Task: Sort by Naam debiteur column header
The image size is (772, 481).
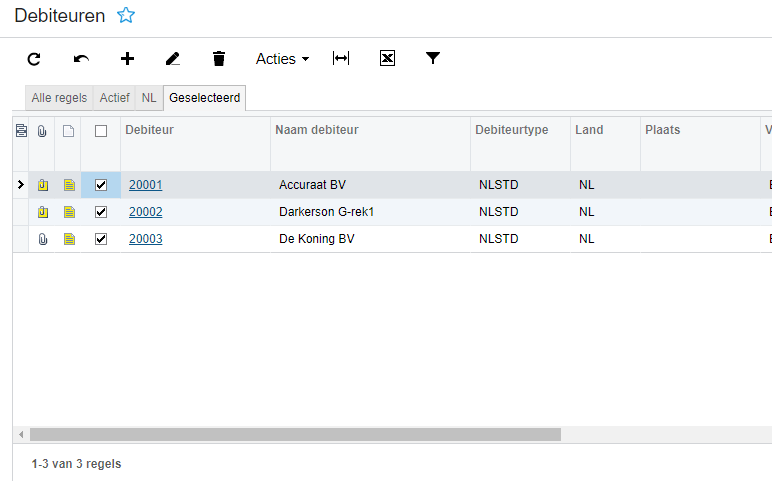Action: click(x=317, y=130)
